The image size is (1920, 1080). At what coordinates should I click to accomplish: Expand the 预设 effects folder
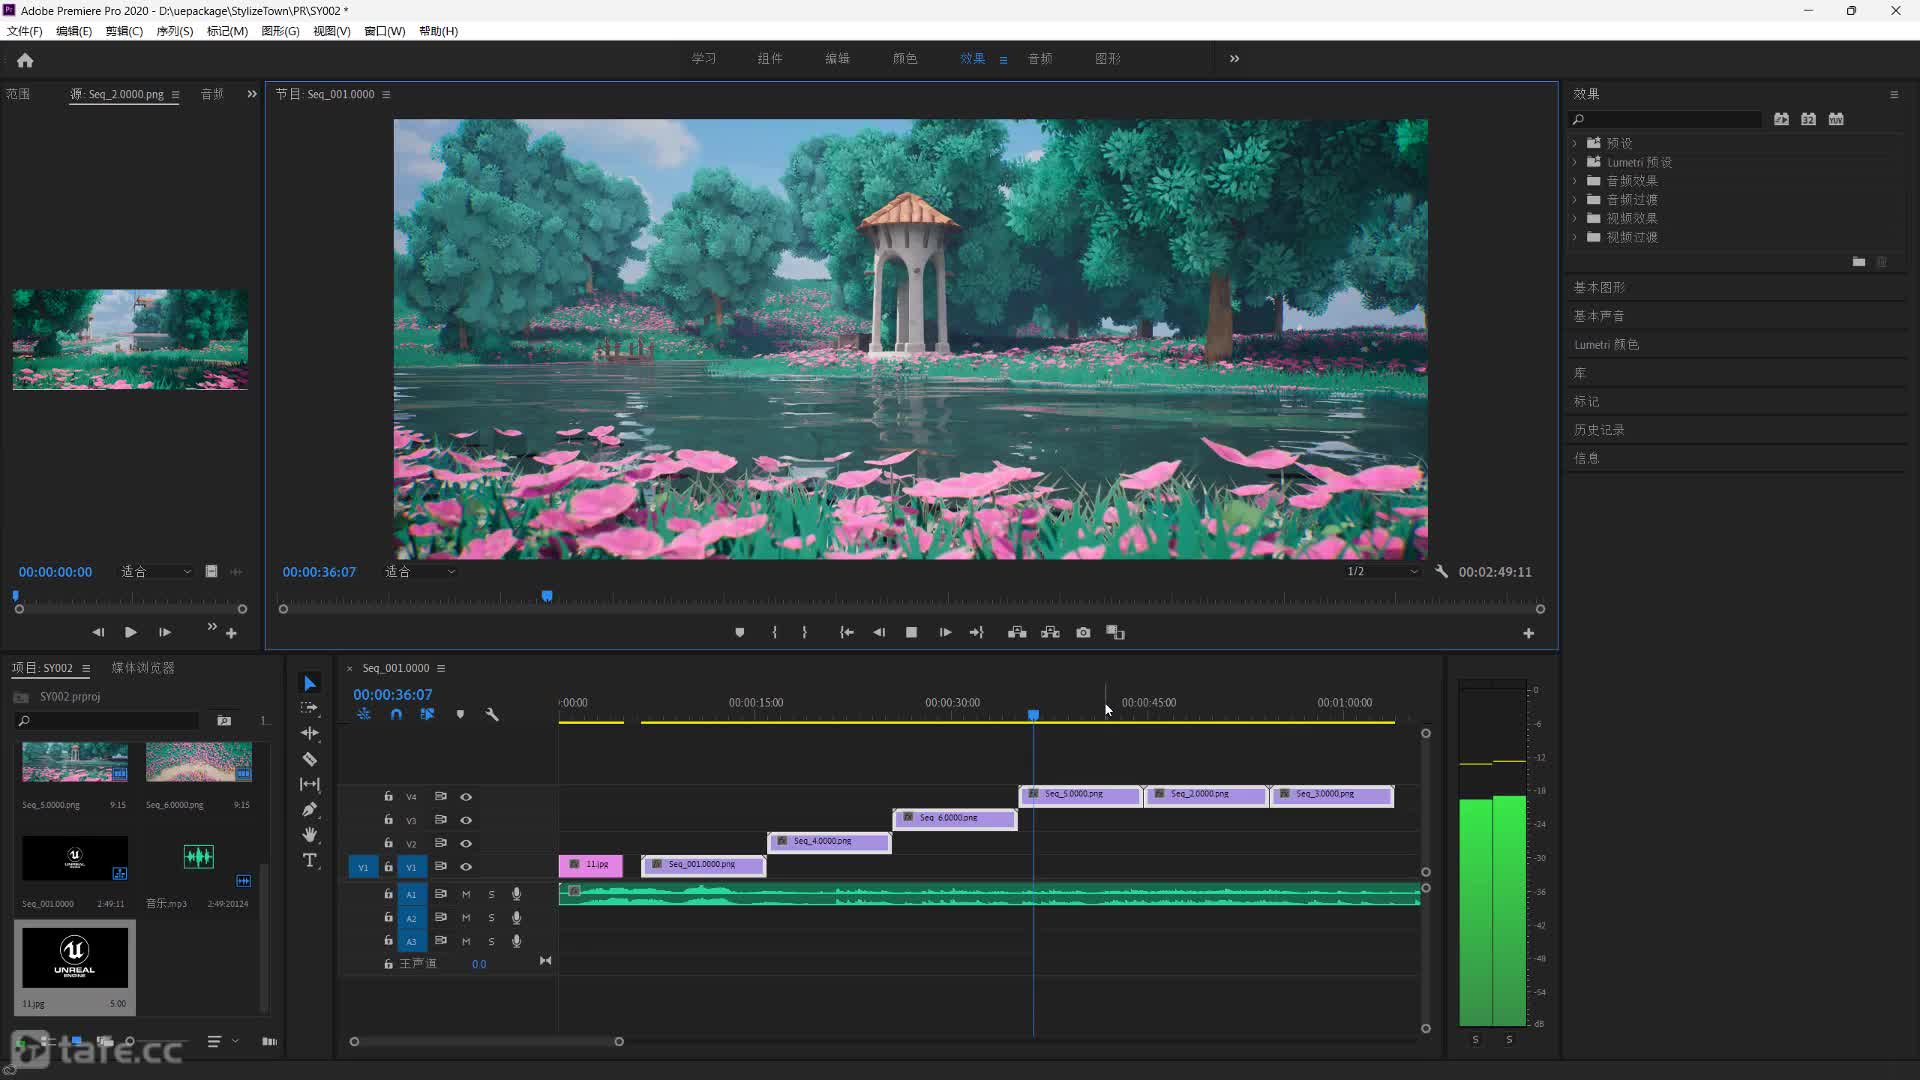coord(1575,143)
